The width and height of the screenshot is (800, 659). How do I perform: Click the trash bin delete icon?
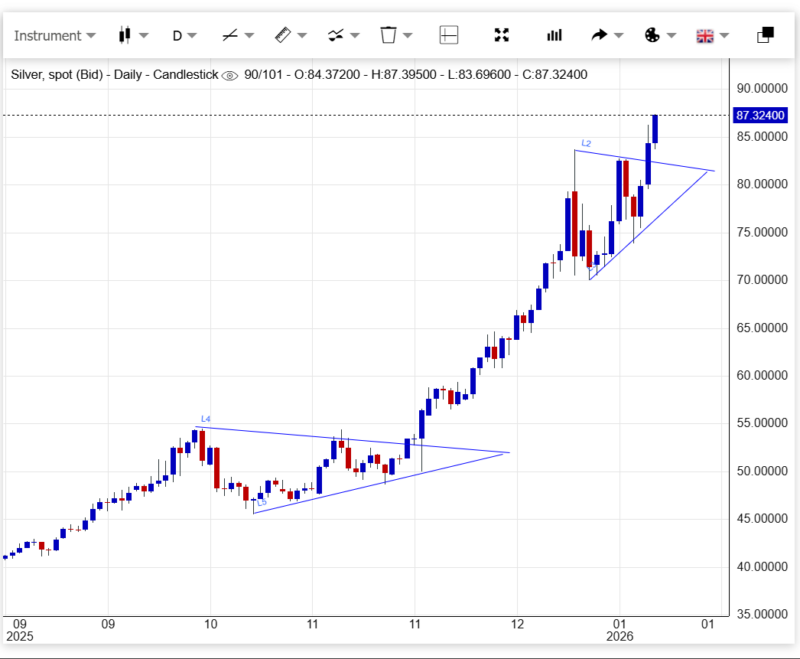pyautogui.click(x=388, y=35)
